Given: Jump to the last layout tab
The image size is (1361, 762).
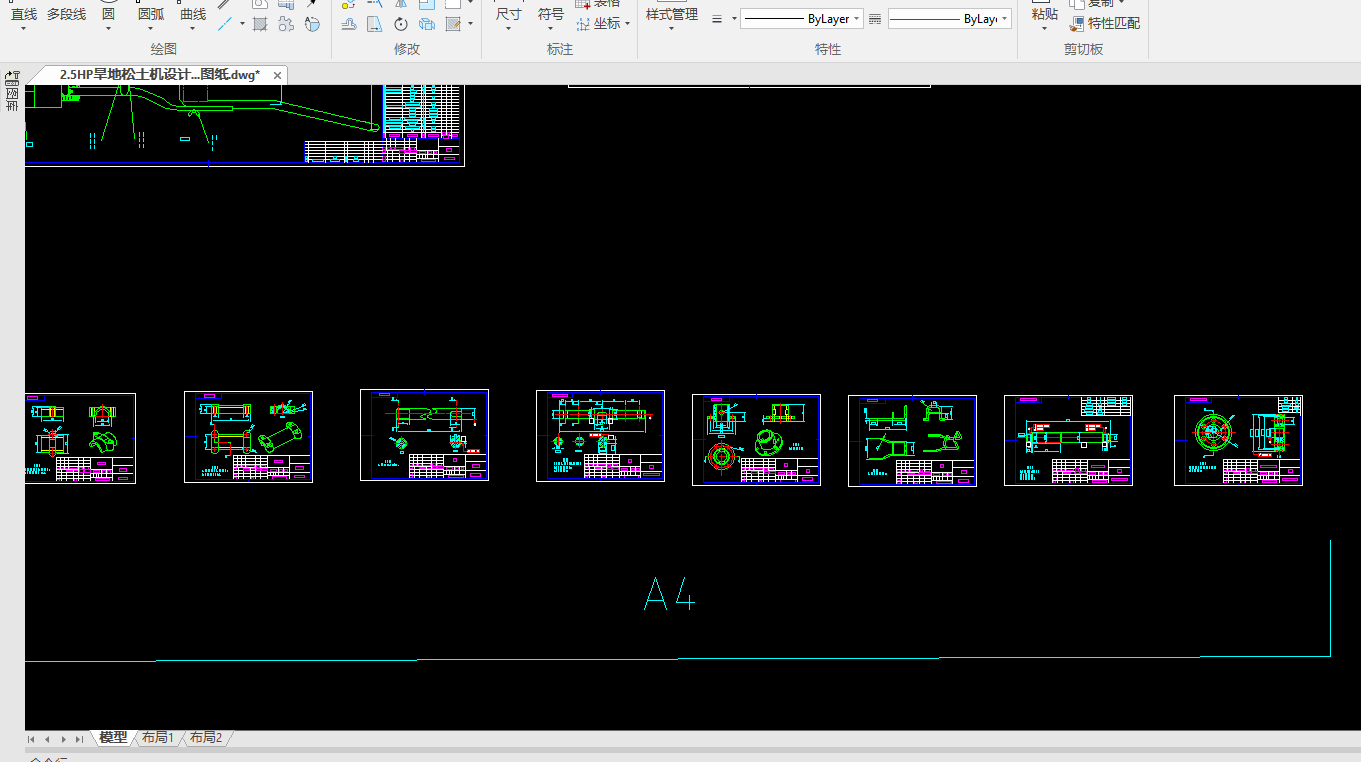Looking at the screenshot, I should [79, 739].
